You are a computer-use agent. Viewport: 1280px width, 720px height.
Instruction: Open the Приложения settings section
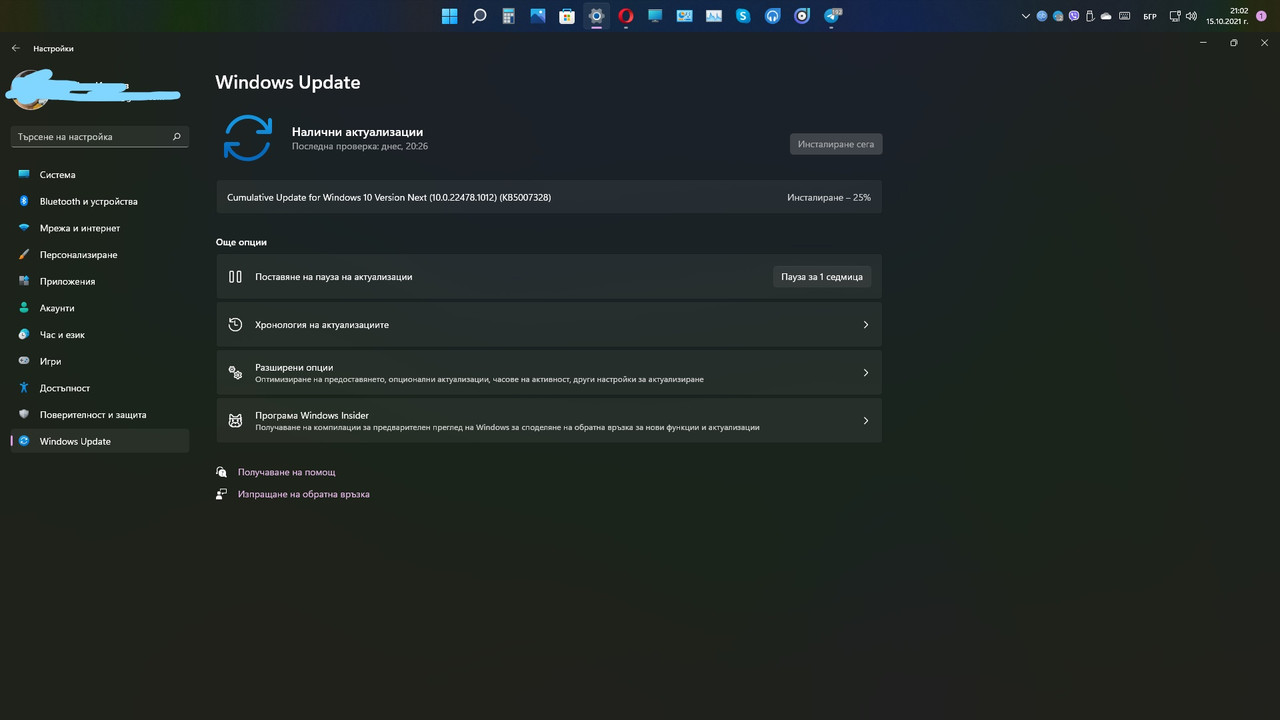[x=99, y=281]
